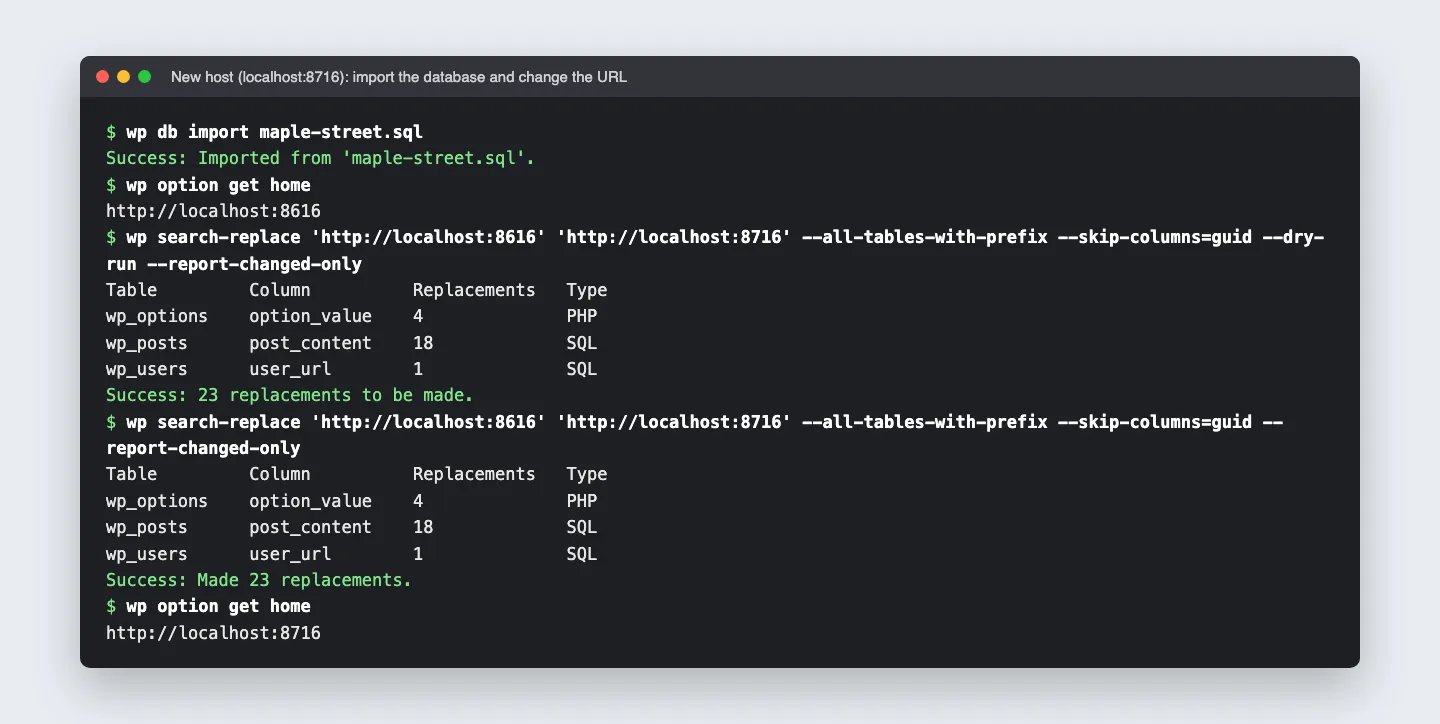Click "wp_options" in the dry-run results table
1440x724 pixels.
coord(157,316)
